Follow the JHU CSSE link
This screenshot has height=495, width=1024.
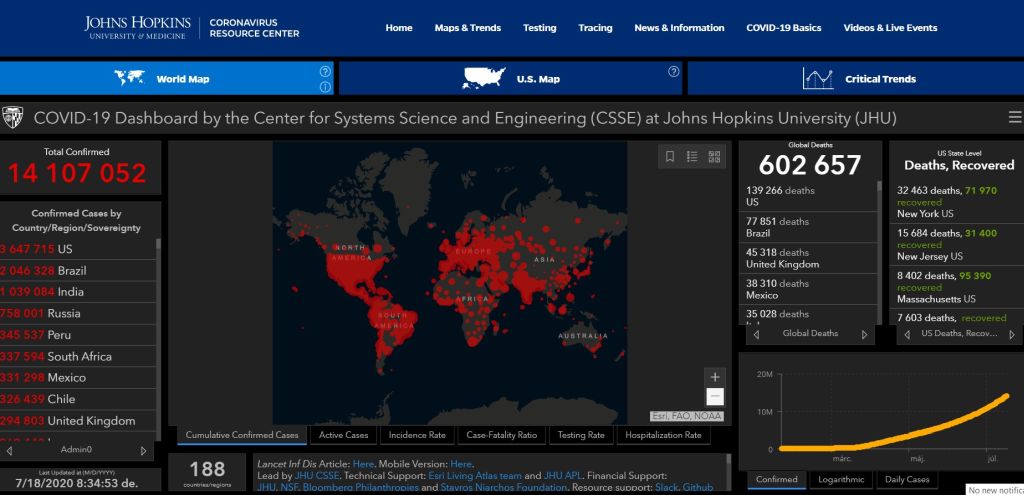317,476
